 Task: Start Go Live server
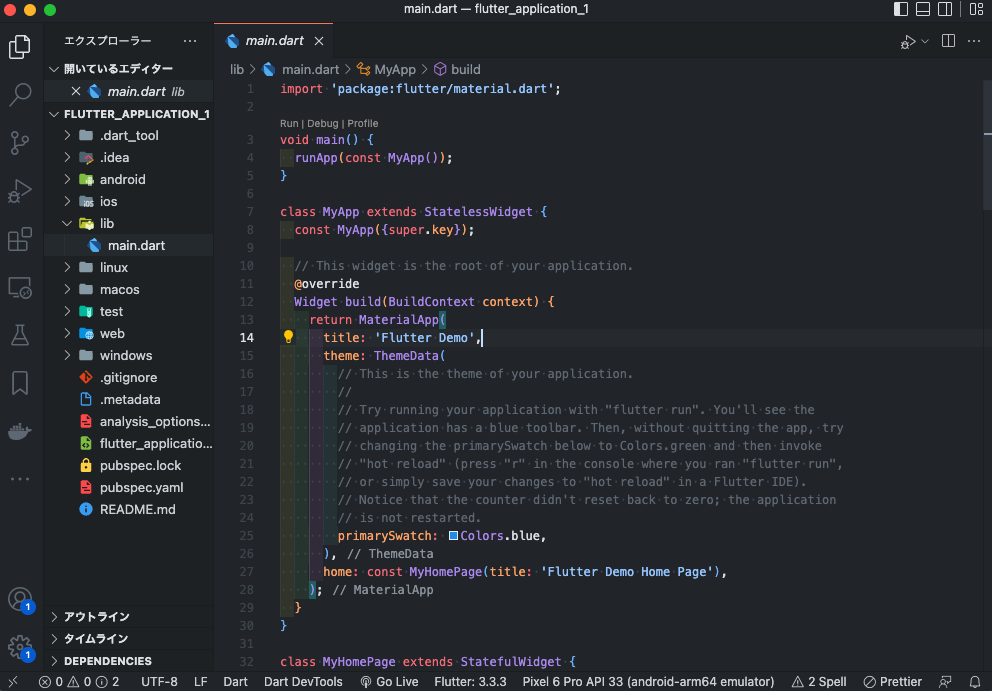tap(389, 681)
